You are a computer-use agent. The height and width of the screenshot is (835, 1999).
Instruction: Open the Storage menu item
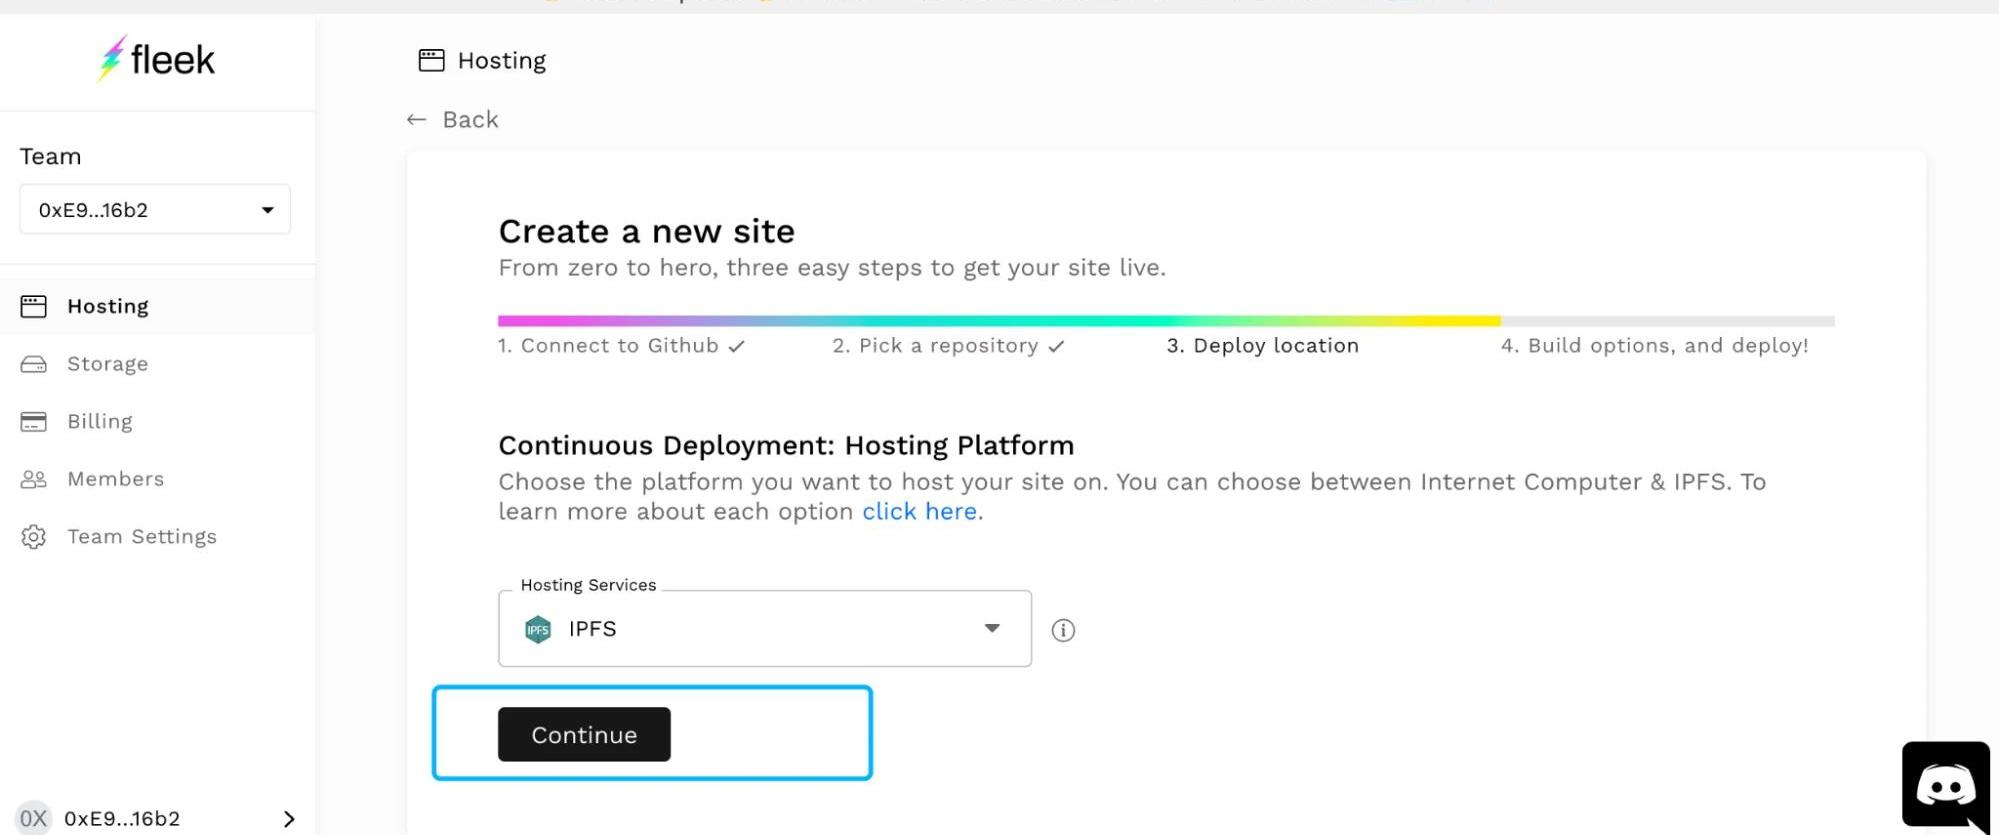click(107, 364)
